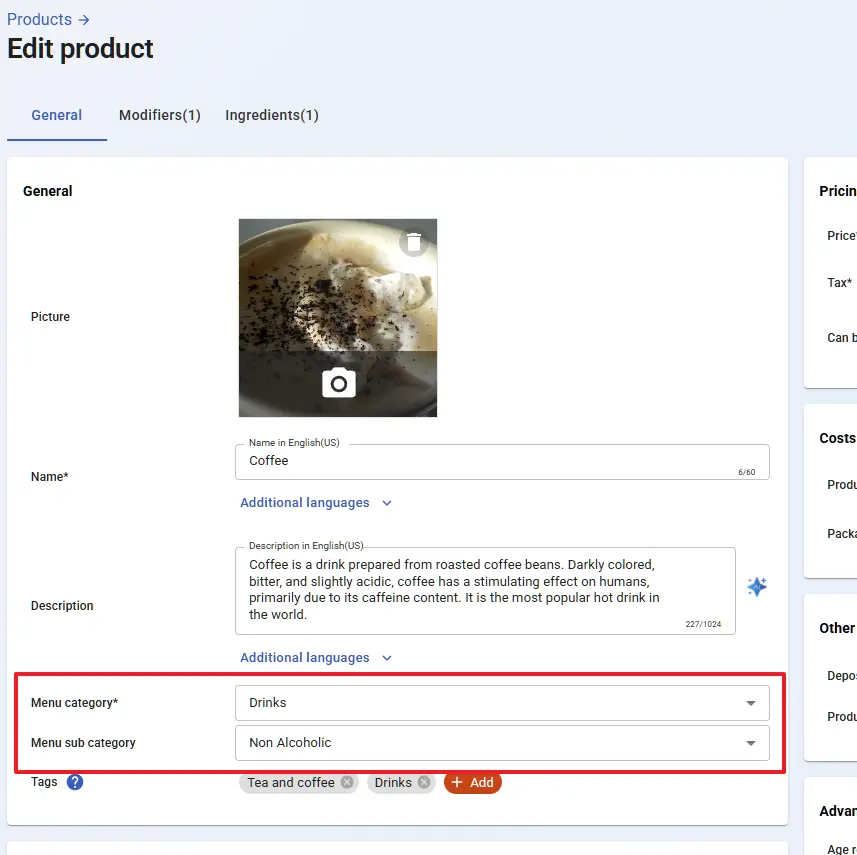Remove the 'Drinks' tag chip
The height and width of the screenshot is (855, 857).
click(424, 783)
